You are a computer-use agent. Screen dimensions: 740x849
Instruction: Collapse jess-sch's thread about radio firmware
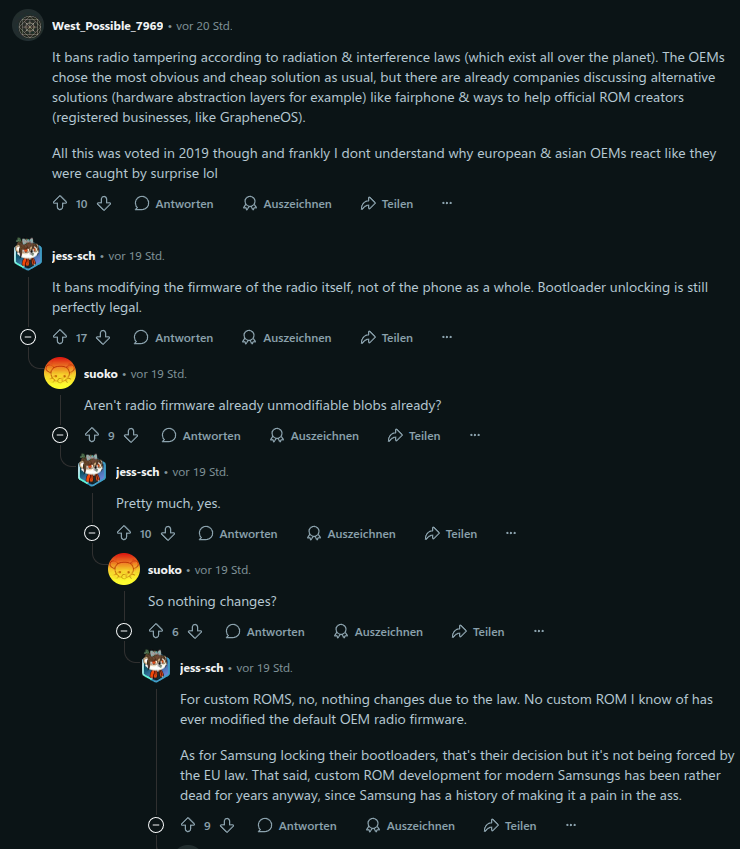pyautogui.click(x=28, y=337)
